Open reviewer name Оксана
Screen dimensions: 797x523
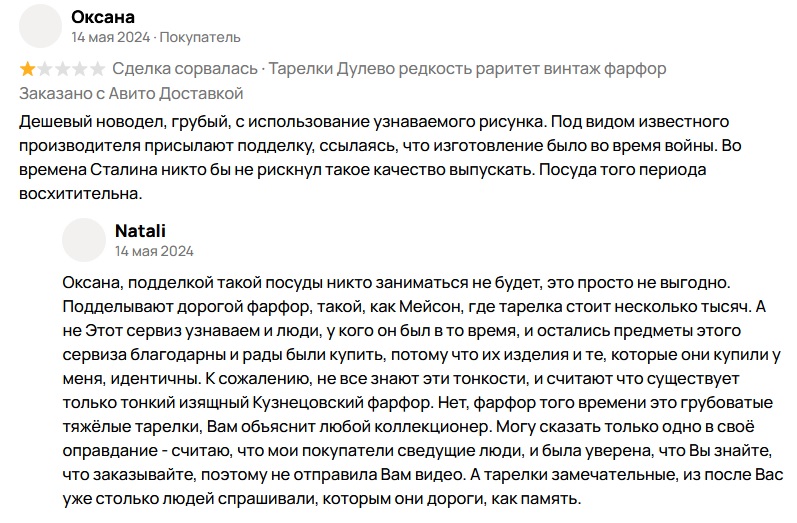(x=103, y=17)
